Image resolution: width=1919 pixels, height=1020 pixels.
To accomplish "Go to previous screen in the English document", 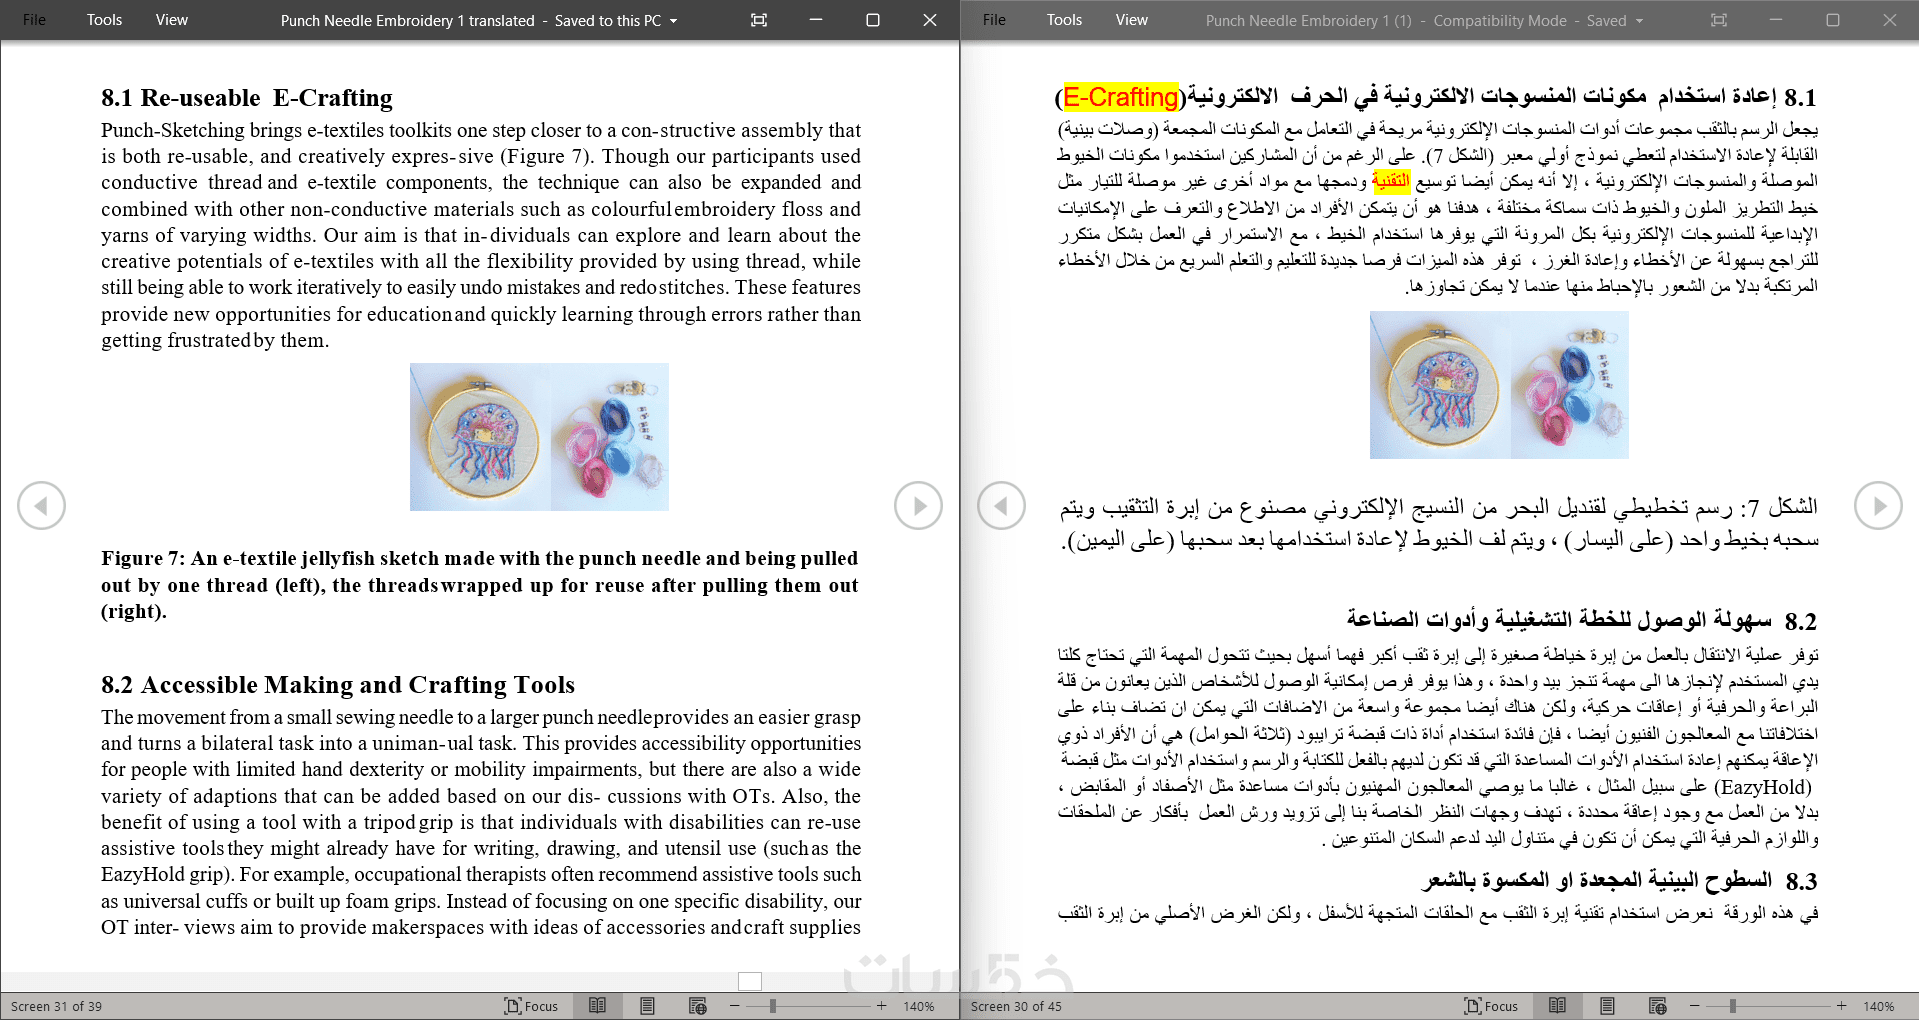I will coord(41,506).
